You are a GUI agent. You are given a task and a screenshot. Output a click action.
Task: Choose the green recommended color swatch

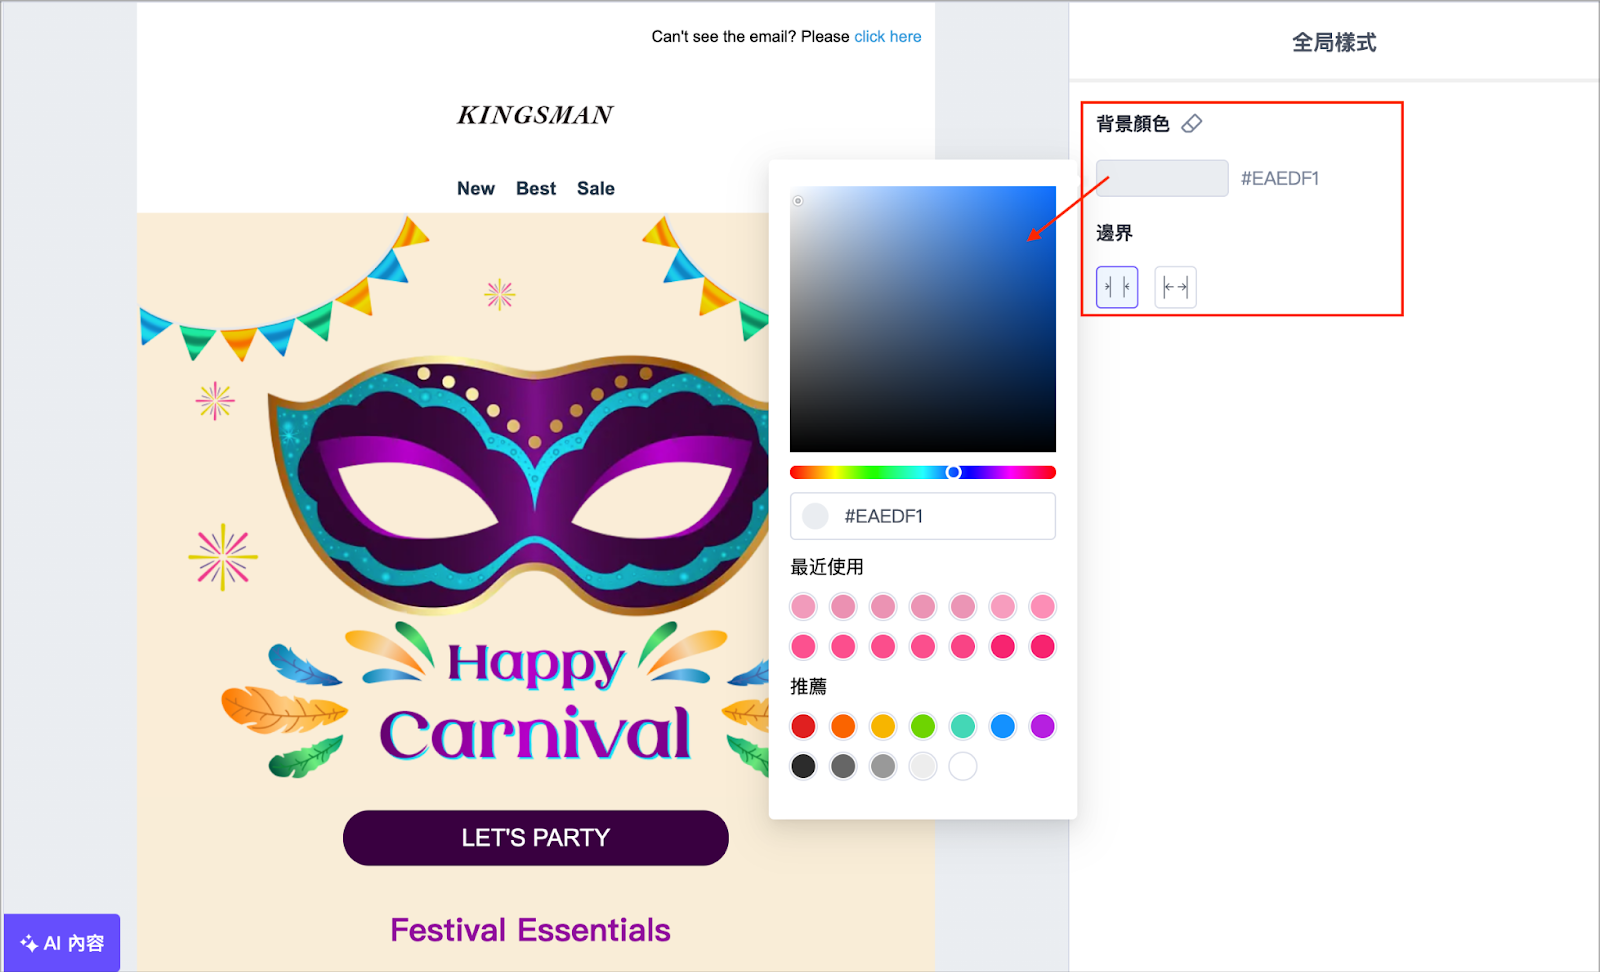(x=923, y=726)
